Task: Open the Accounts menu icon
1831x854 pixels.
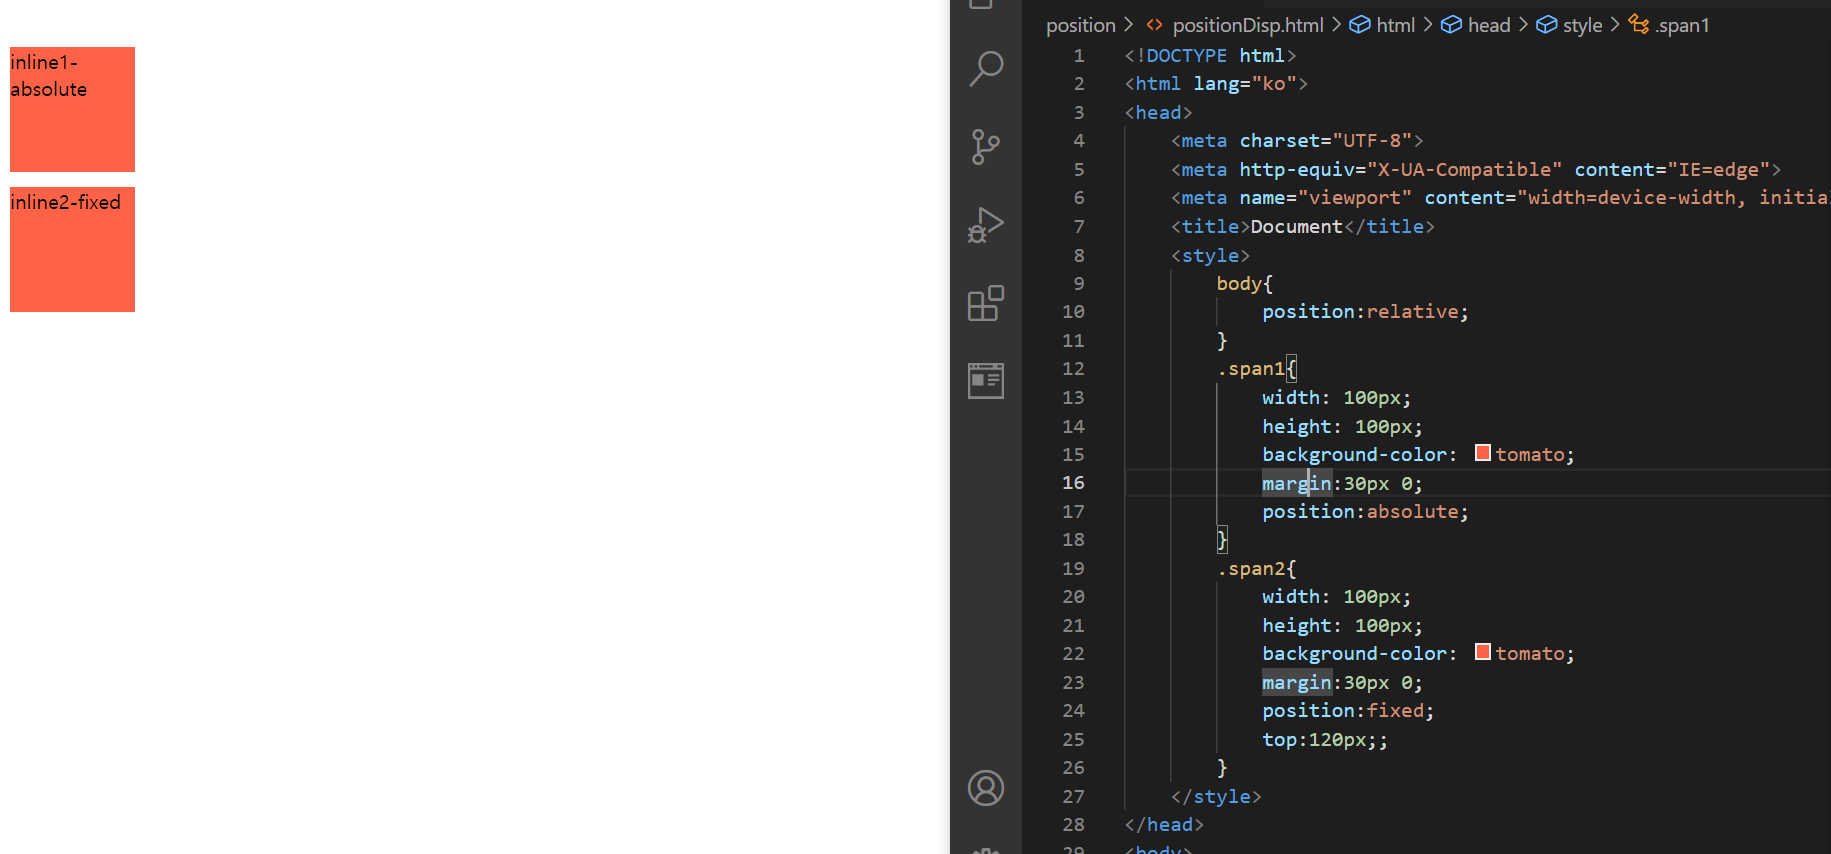Action: click(986, 788)
